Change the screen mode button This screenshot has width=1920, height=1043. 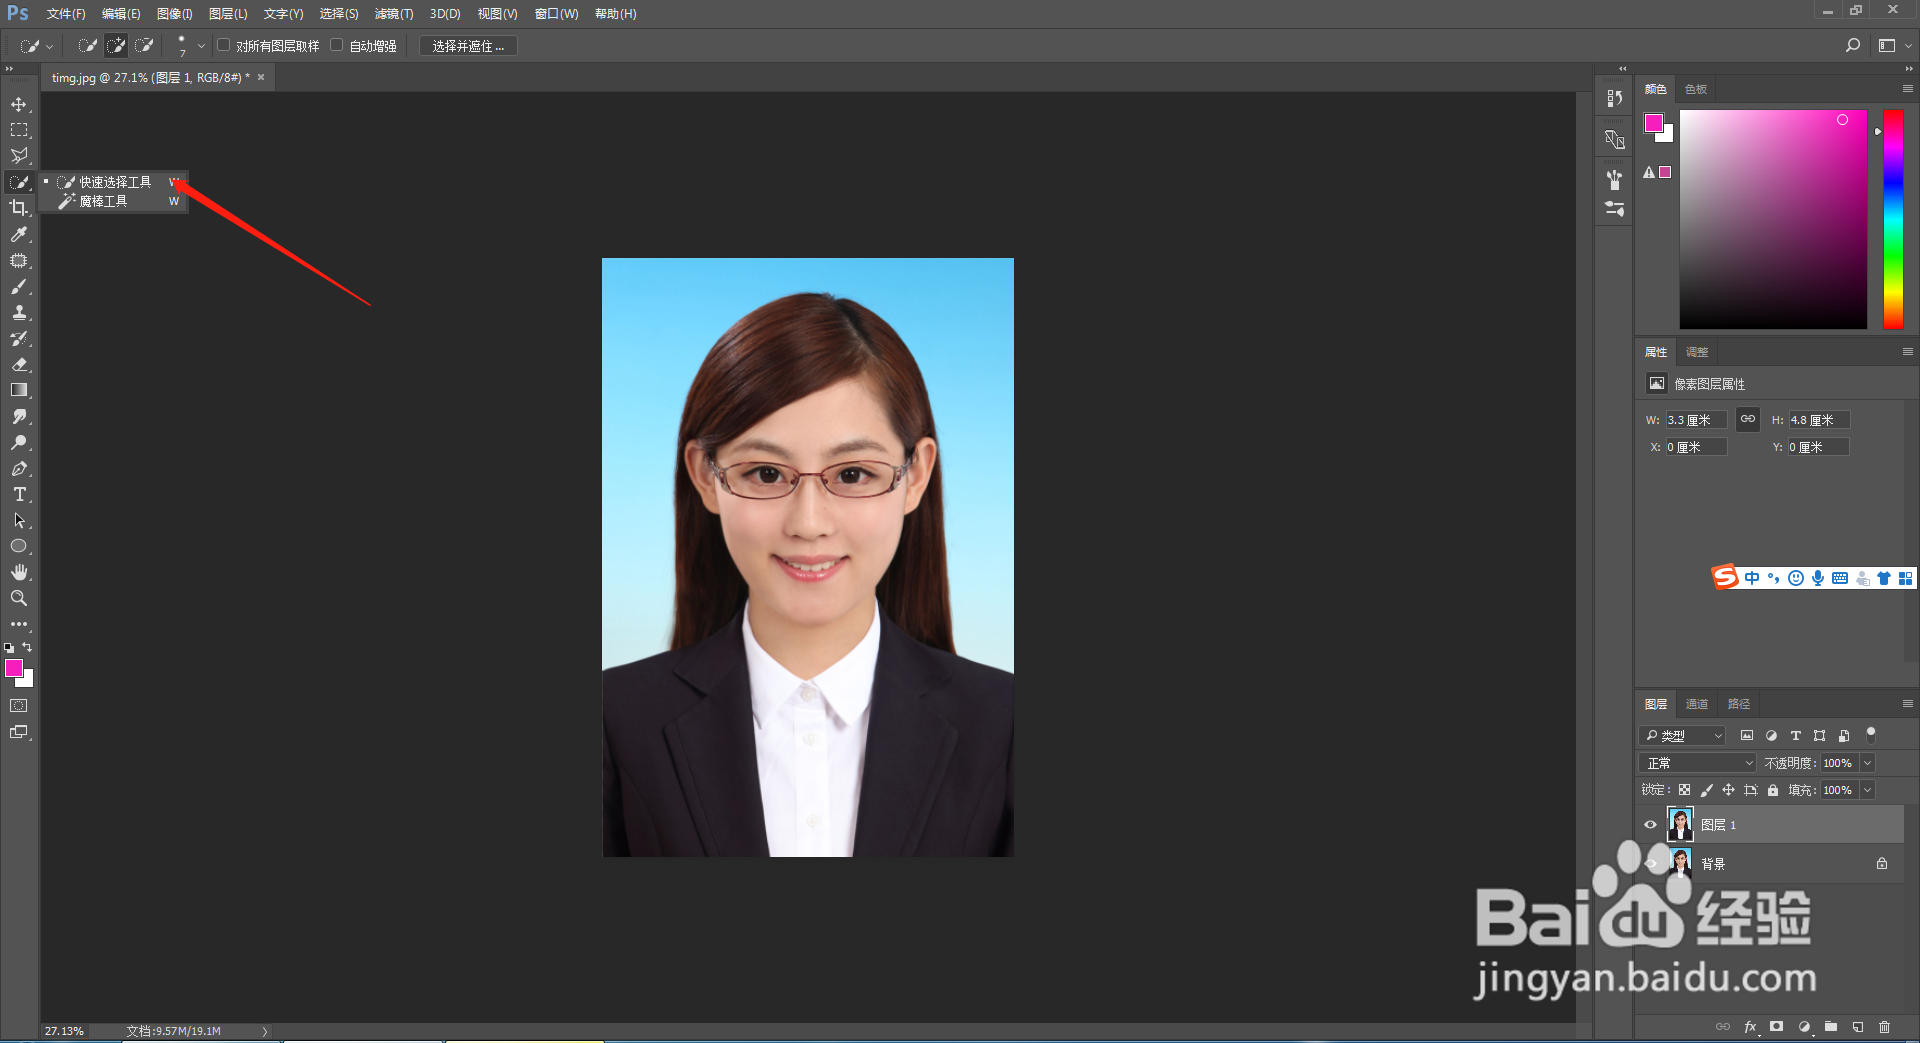point(19,732)
